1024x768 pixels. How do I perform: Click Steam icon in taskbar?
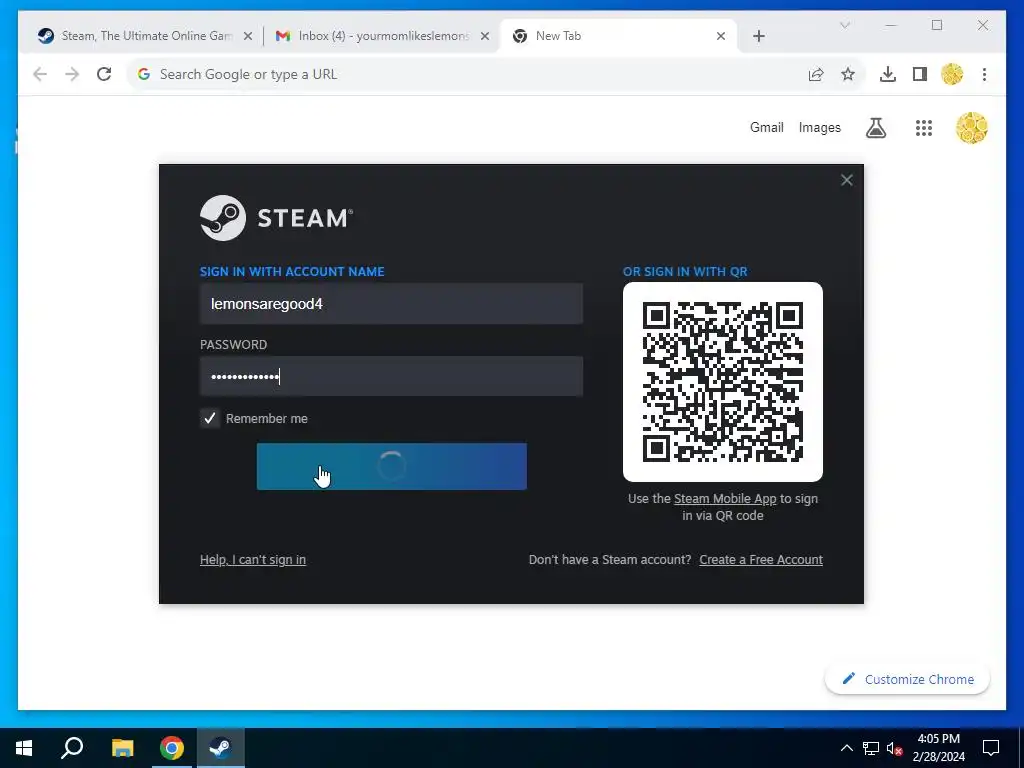221,748
